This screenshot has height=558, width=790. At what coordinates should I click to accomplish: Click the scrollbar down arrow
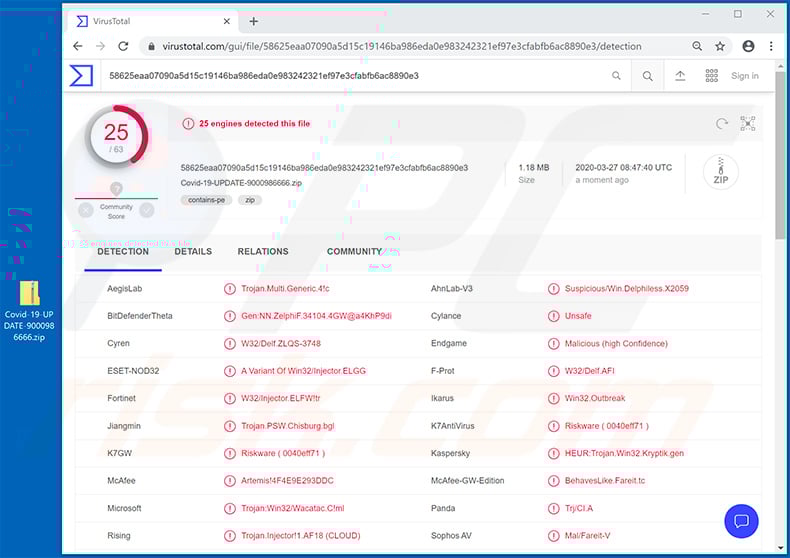click(x=780, y=547)
